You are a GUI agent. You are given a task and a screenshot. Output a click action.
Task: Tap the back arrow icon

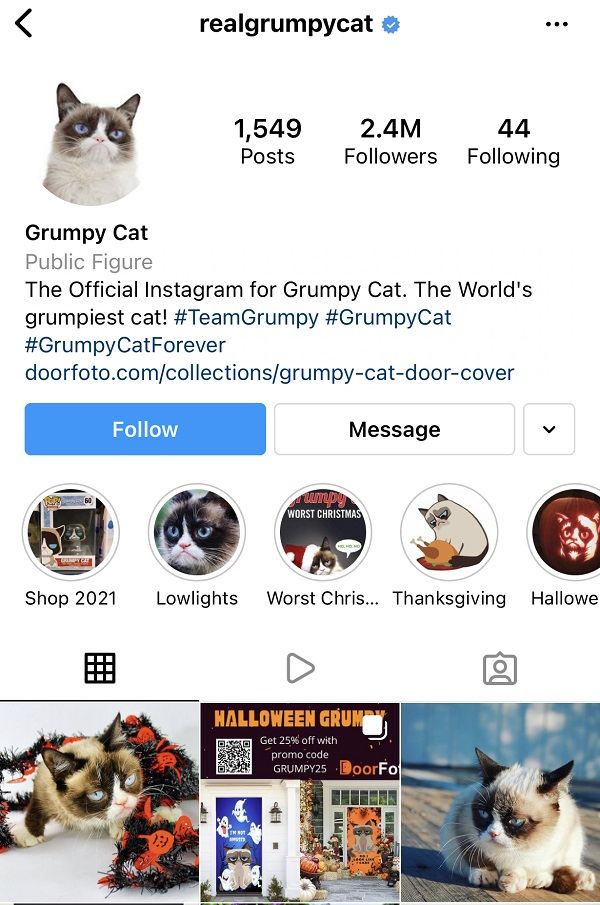click(24, 24)
